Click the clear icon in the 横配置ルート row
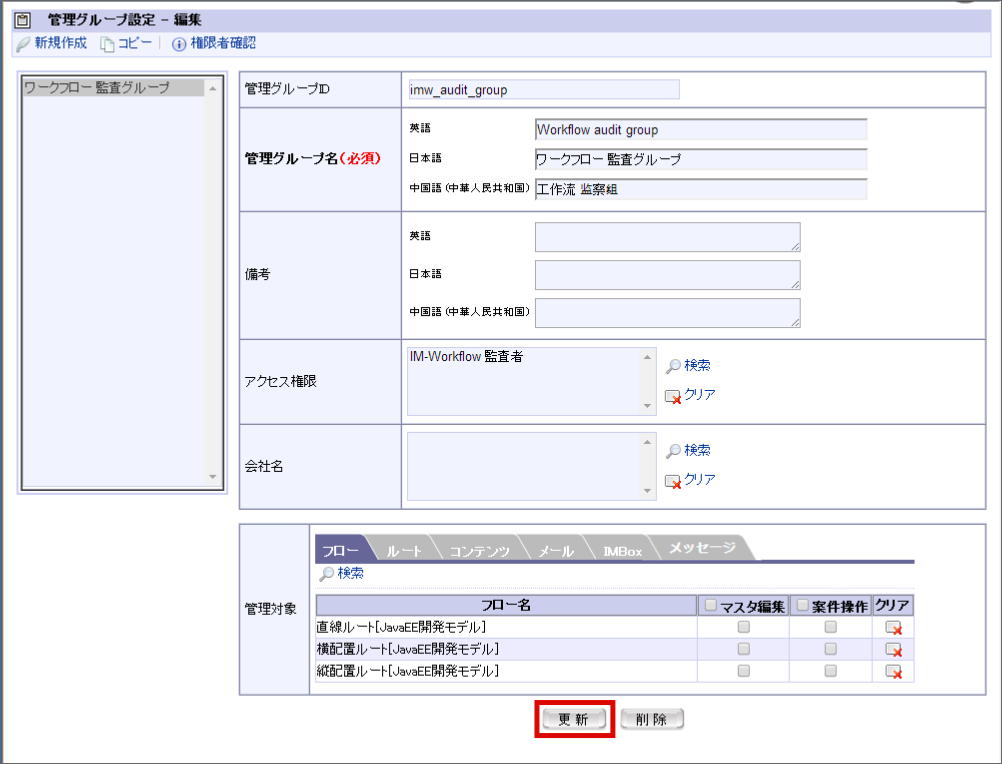Screen dimensions: 1002x764 (893, 650)
